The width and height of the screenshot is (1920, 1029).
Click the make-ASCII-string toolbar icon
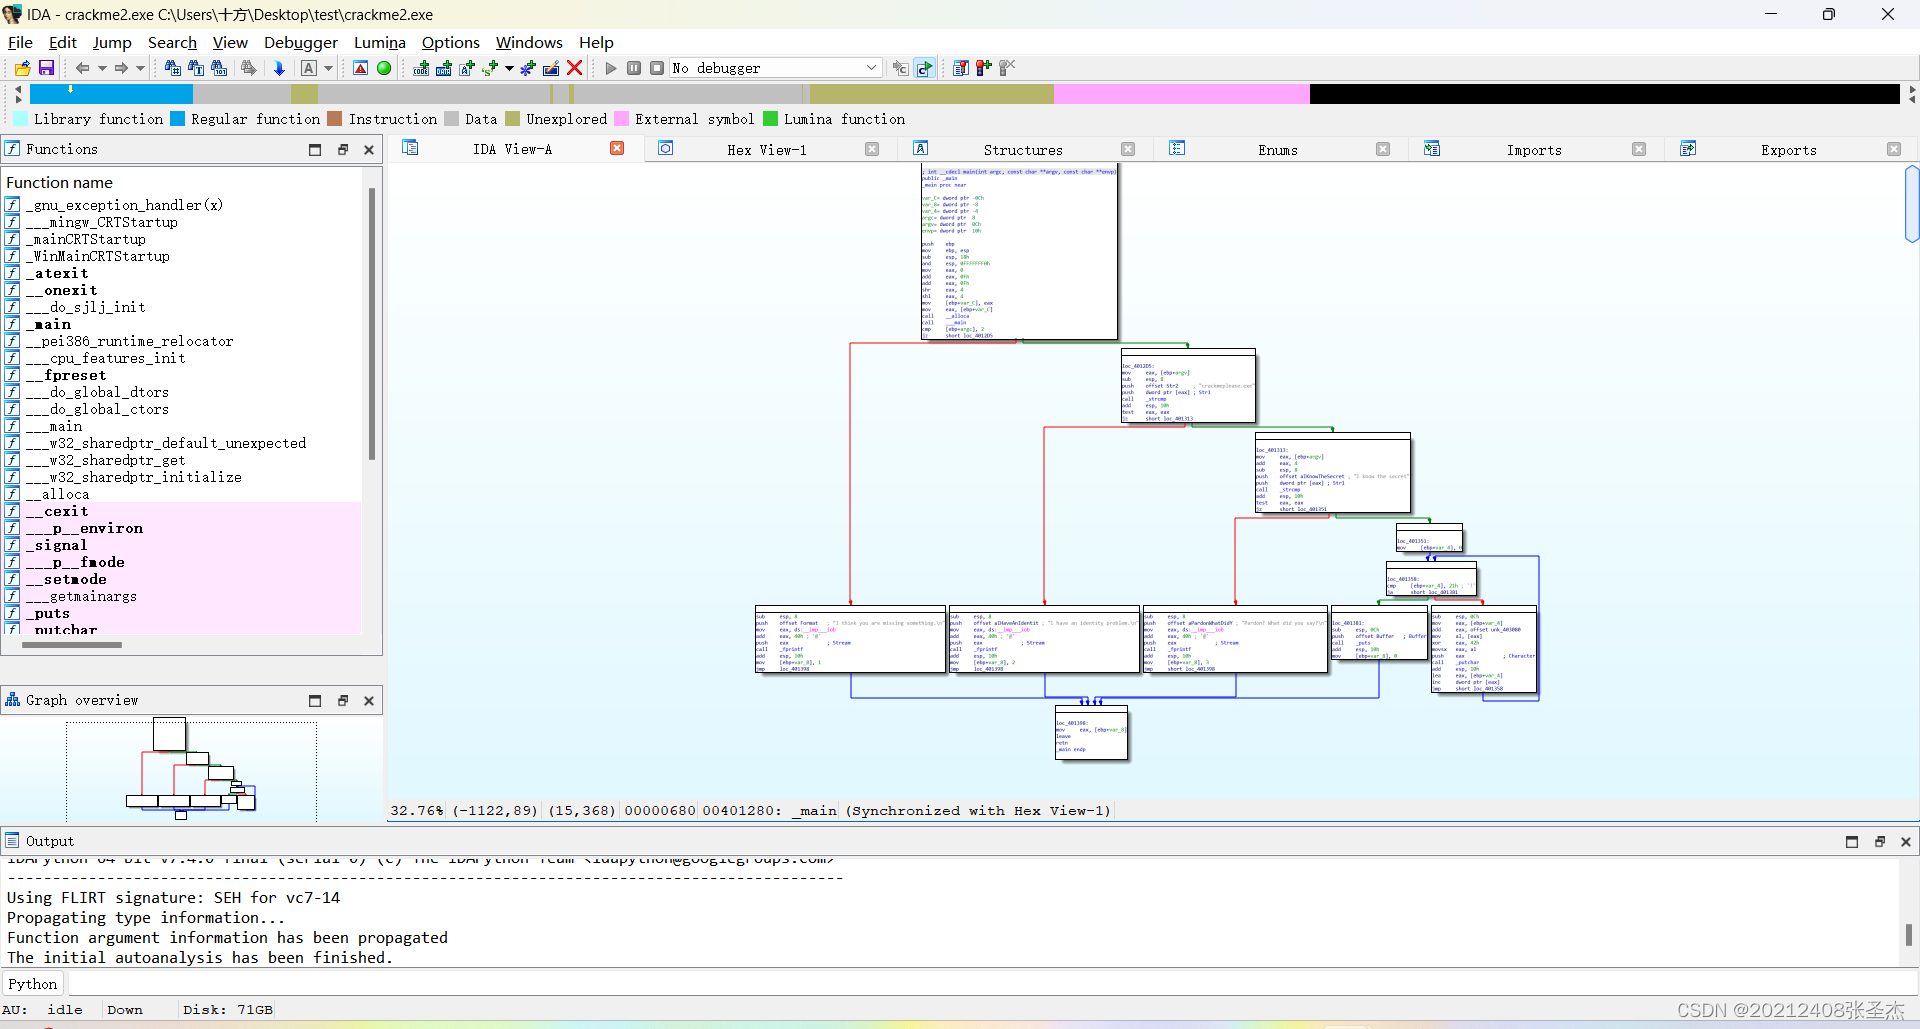[467, 68]
